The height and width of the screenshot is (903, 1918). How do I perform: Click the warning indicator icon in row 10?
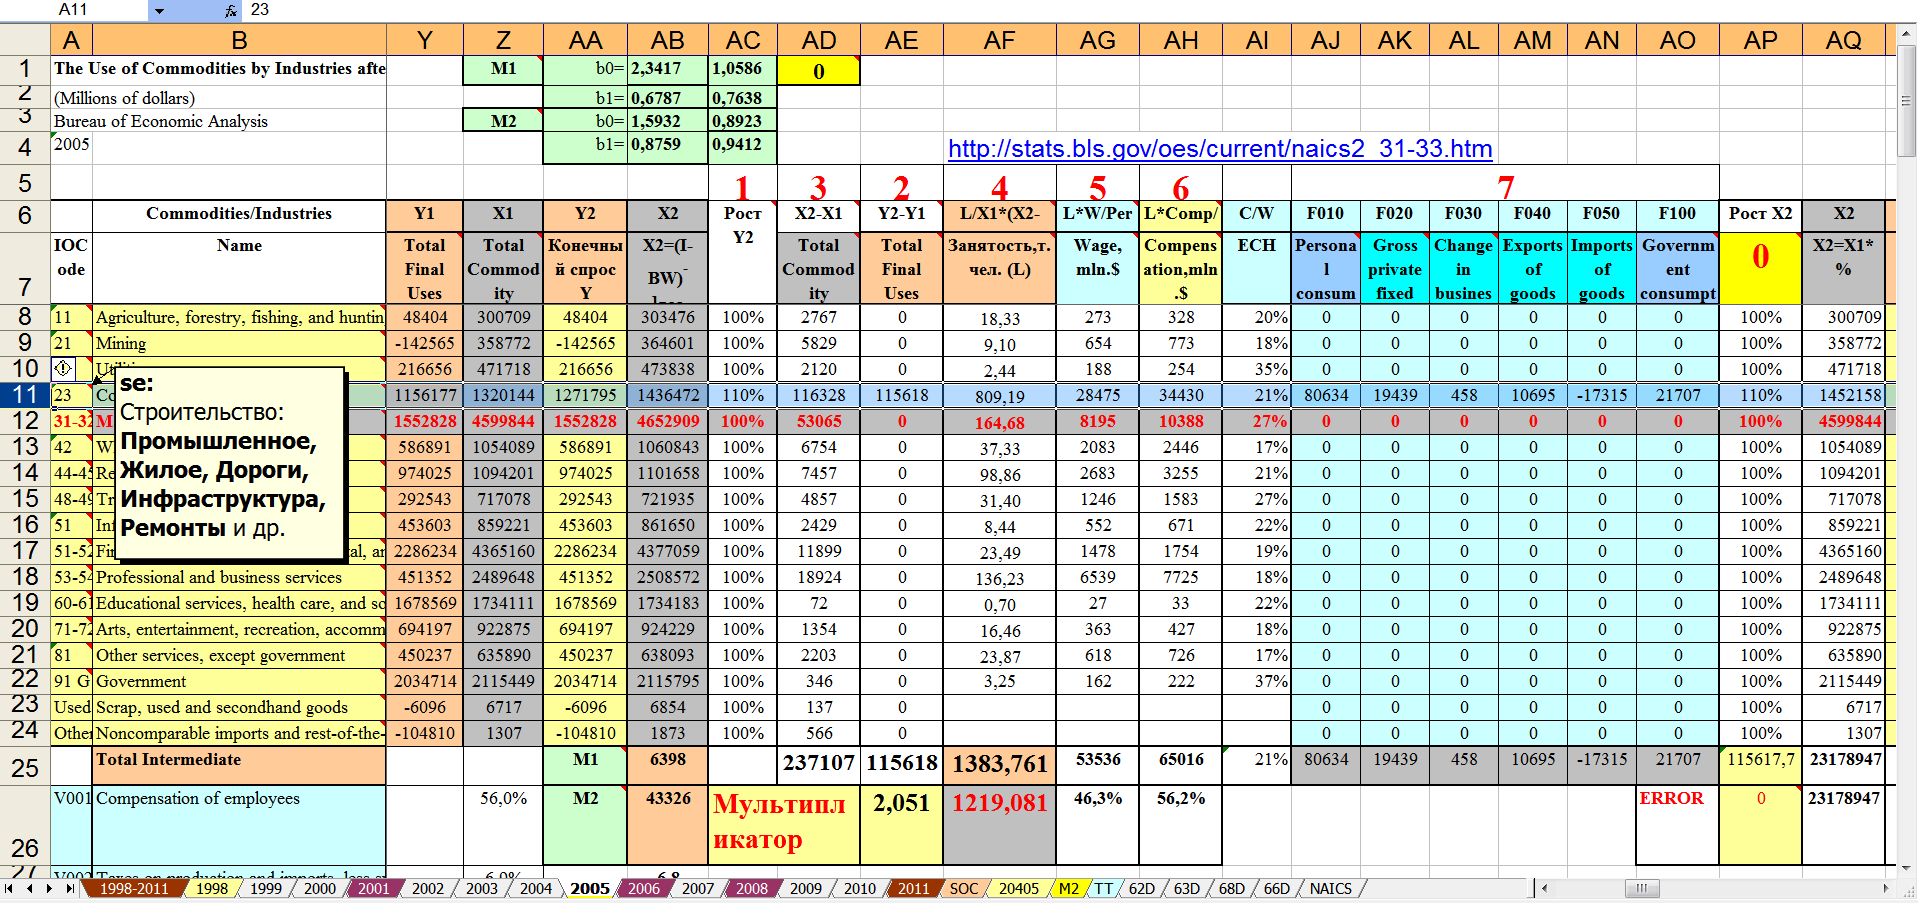tap(62, 369)
